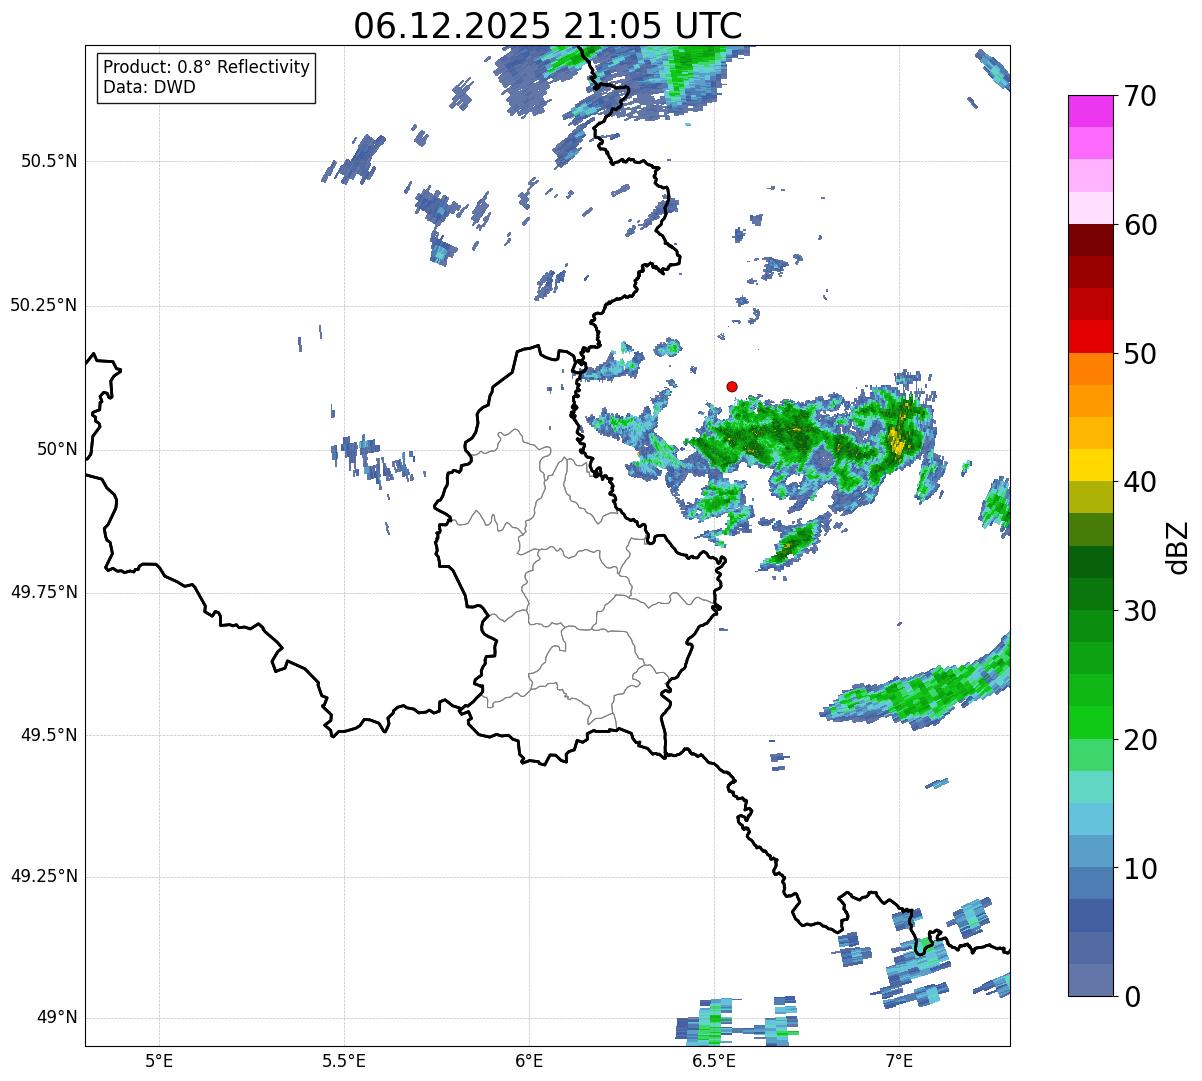Click the colorbar tick value 0
This screenshot has width=1202, height=1081.
click(x=1132, y=997)
